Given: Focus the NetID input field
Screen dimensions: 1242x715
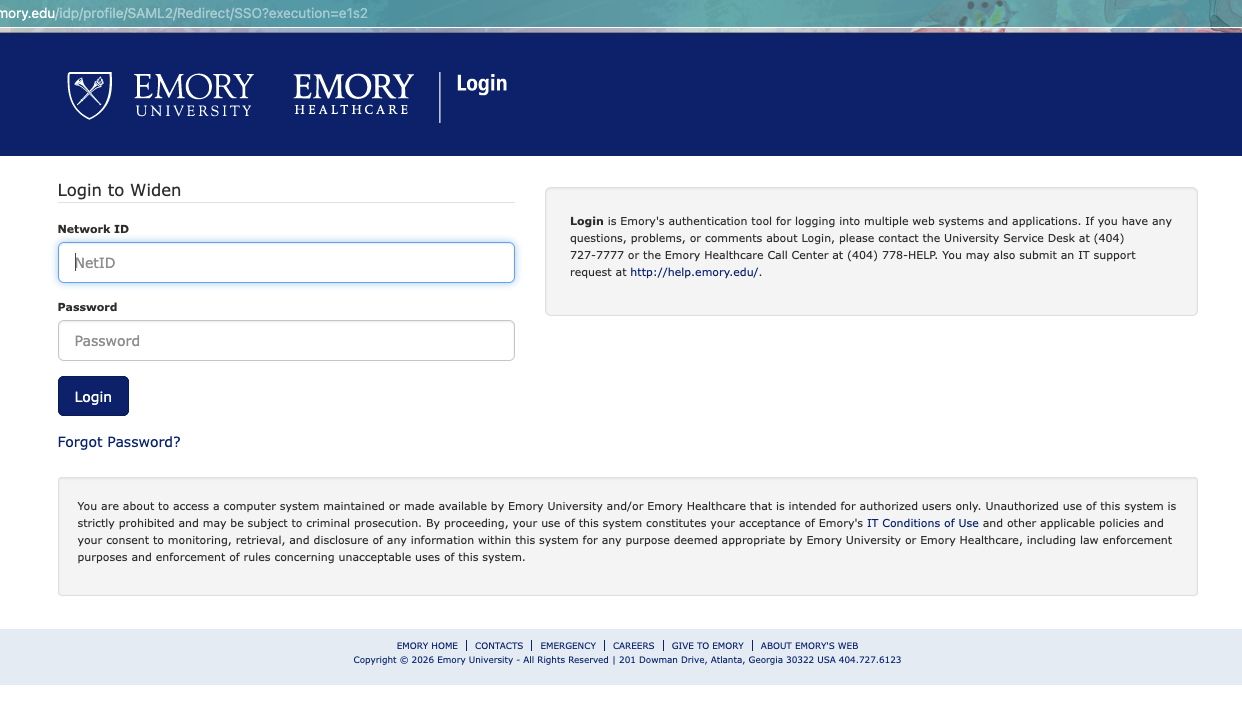Looking at the screenshot, I should coord(286,262).
